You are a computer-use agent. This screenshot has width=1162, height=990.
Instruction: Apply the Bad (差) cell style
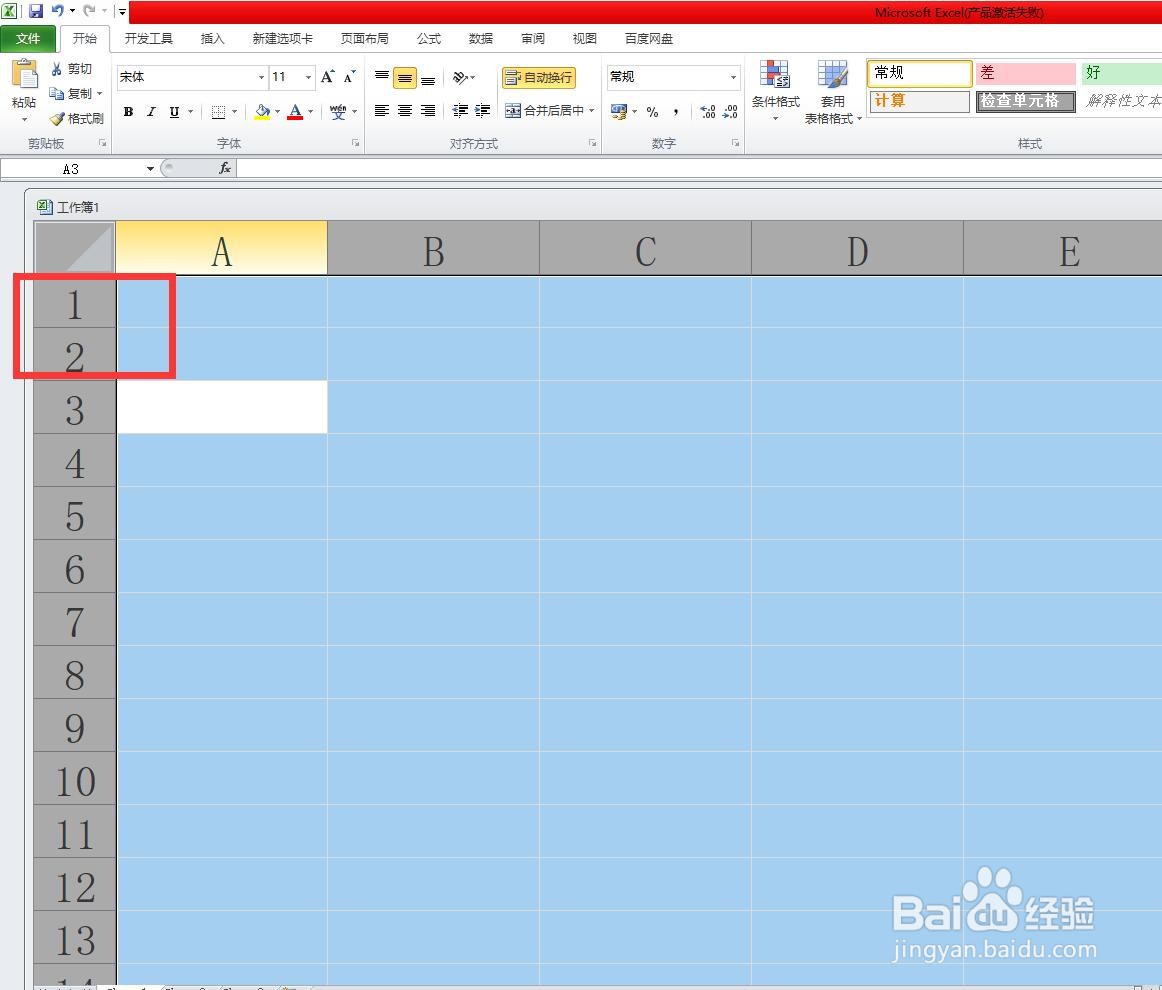(1025, 73)
